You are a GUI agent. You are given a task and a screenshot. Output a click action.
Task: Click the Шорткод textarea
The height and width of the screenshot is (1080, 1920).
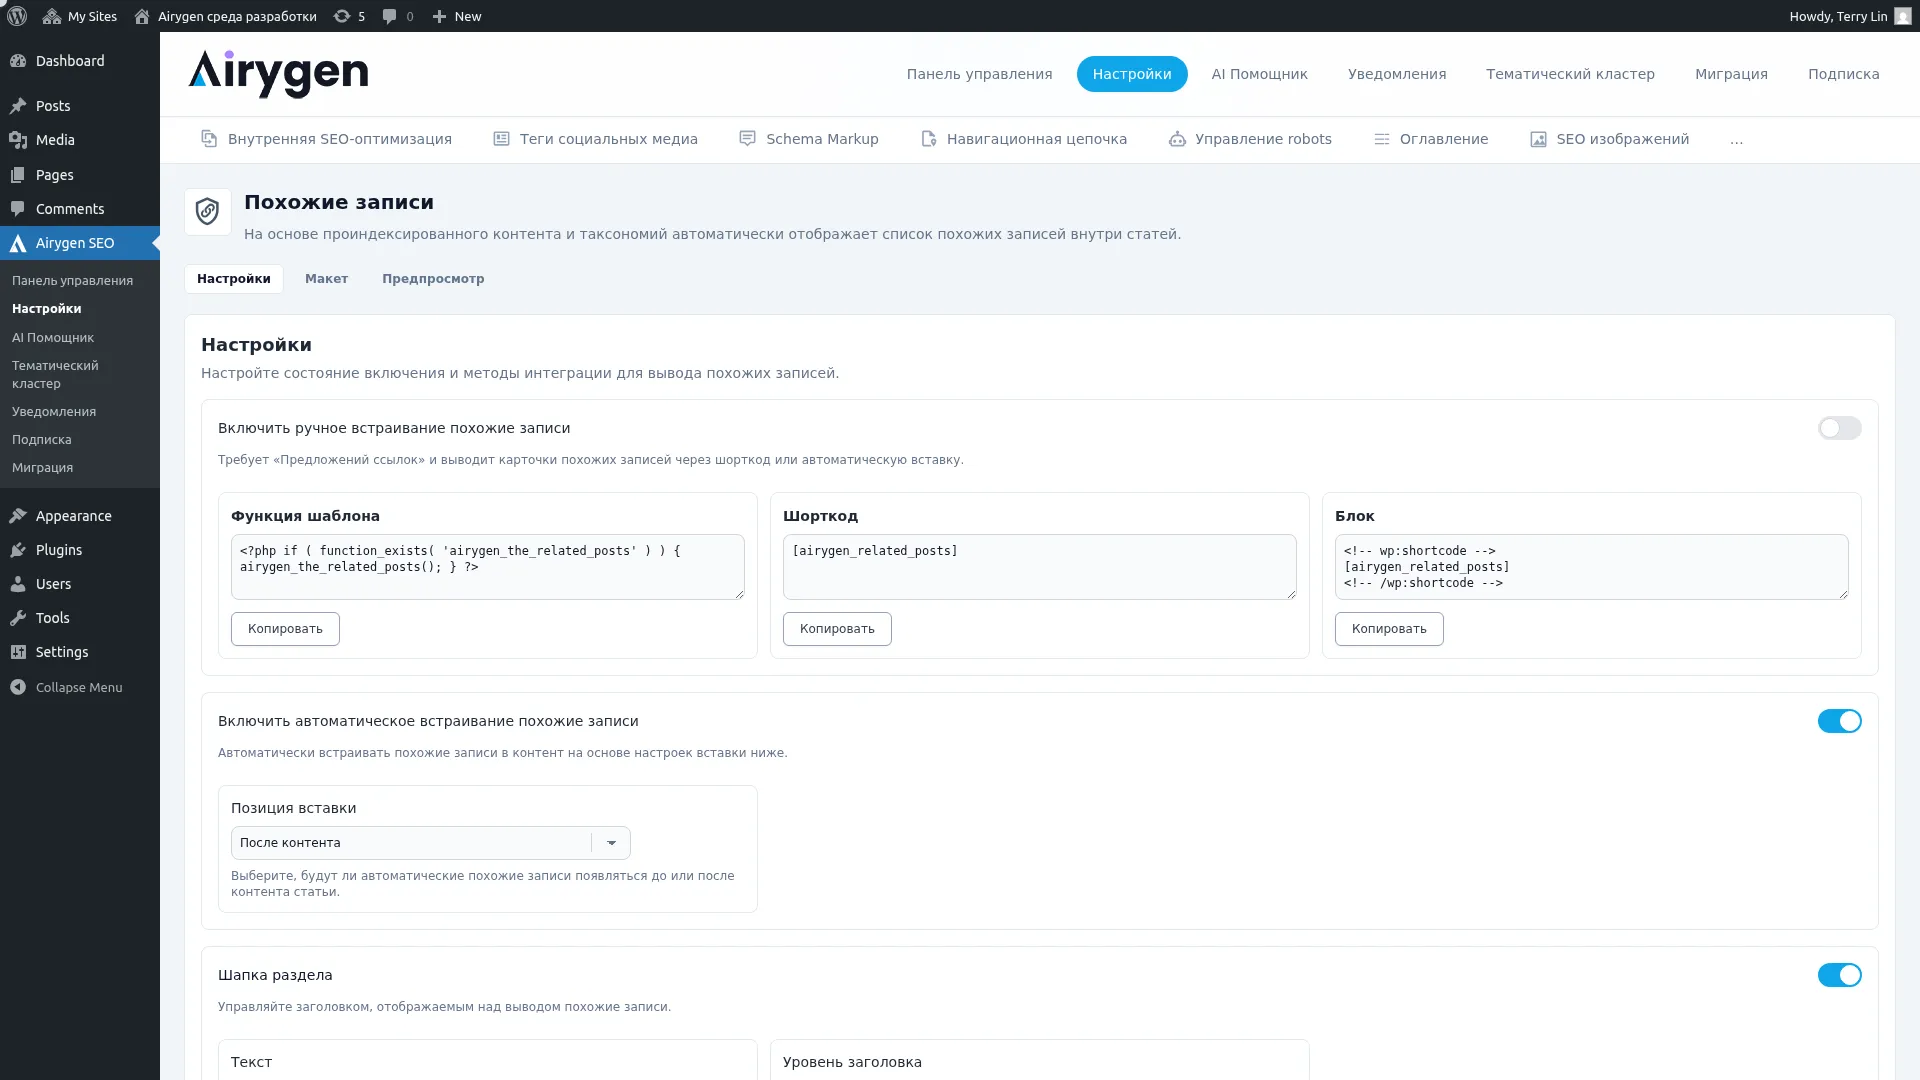pyautogui.click(x=1040, y=567)
